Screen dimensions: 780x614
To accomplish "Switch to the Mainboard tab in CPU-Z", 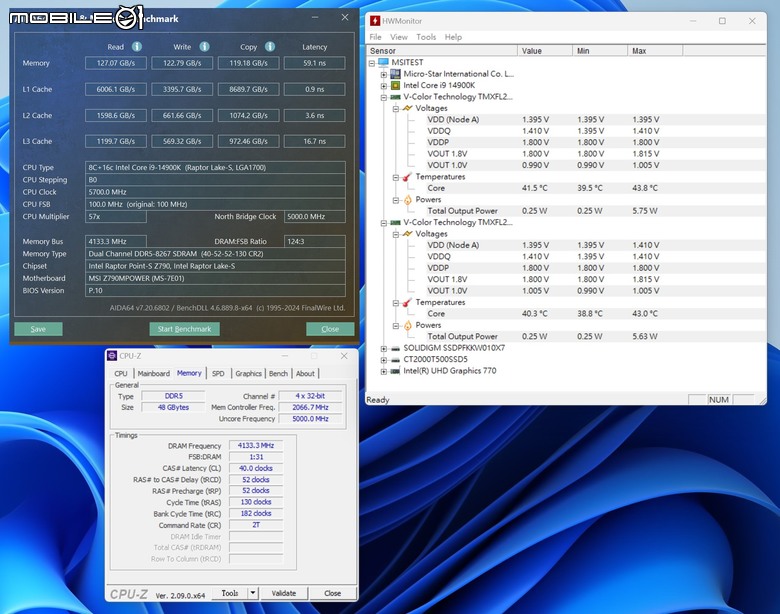I will (x=154, y=373).
